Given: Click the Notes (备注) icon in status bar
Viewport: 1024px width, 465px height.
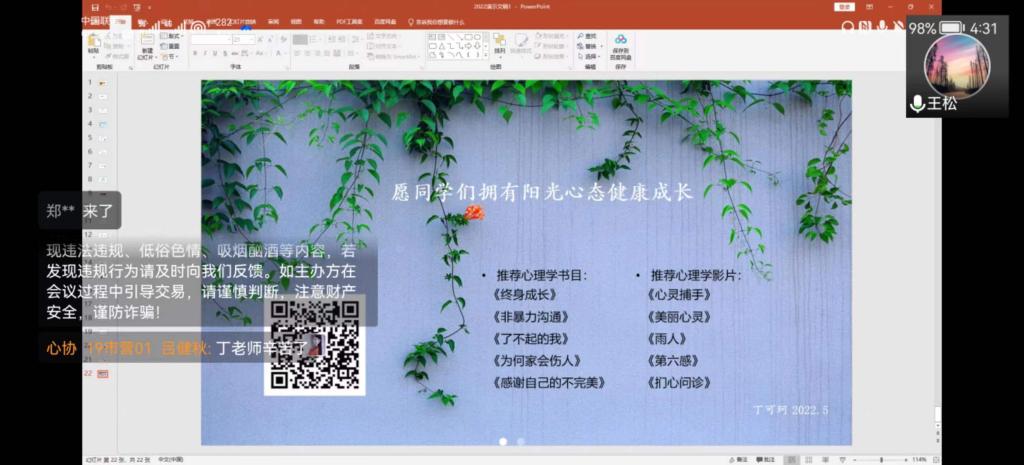Looking at the screenshot, I should coord(736,459).
